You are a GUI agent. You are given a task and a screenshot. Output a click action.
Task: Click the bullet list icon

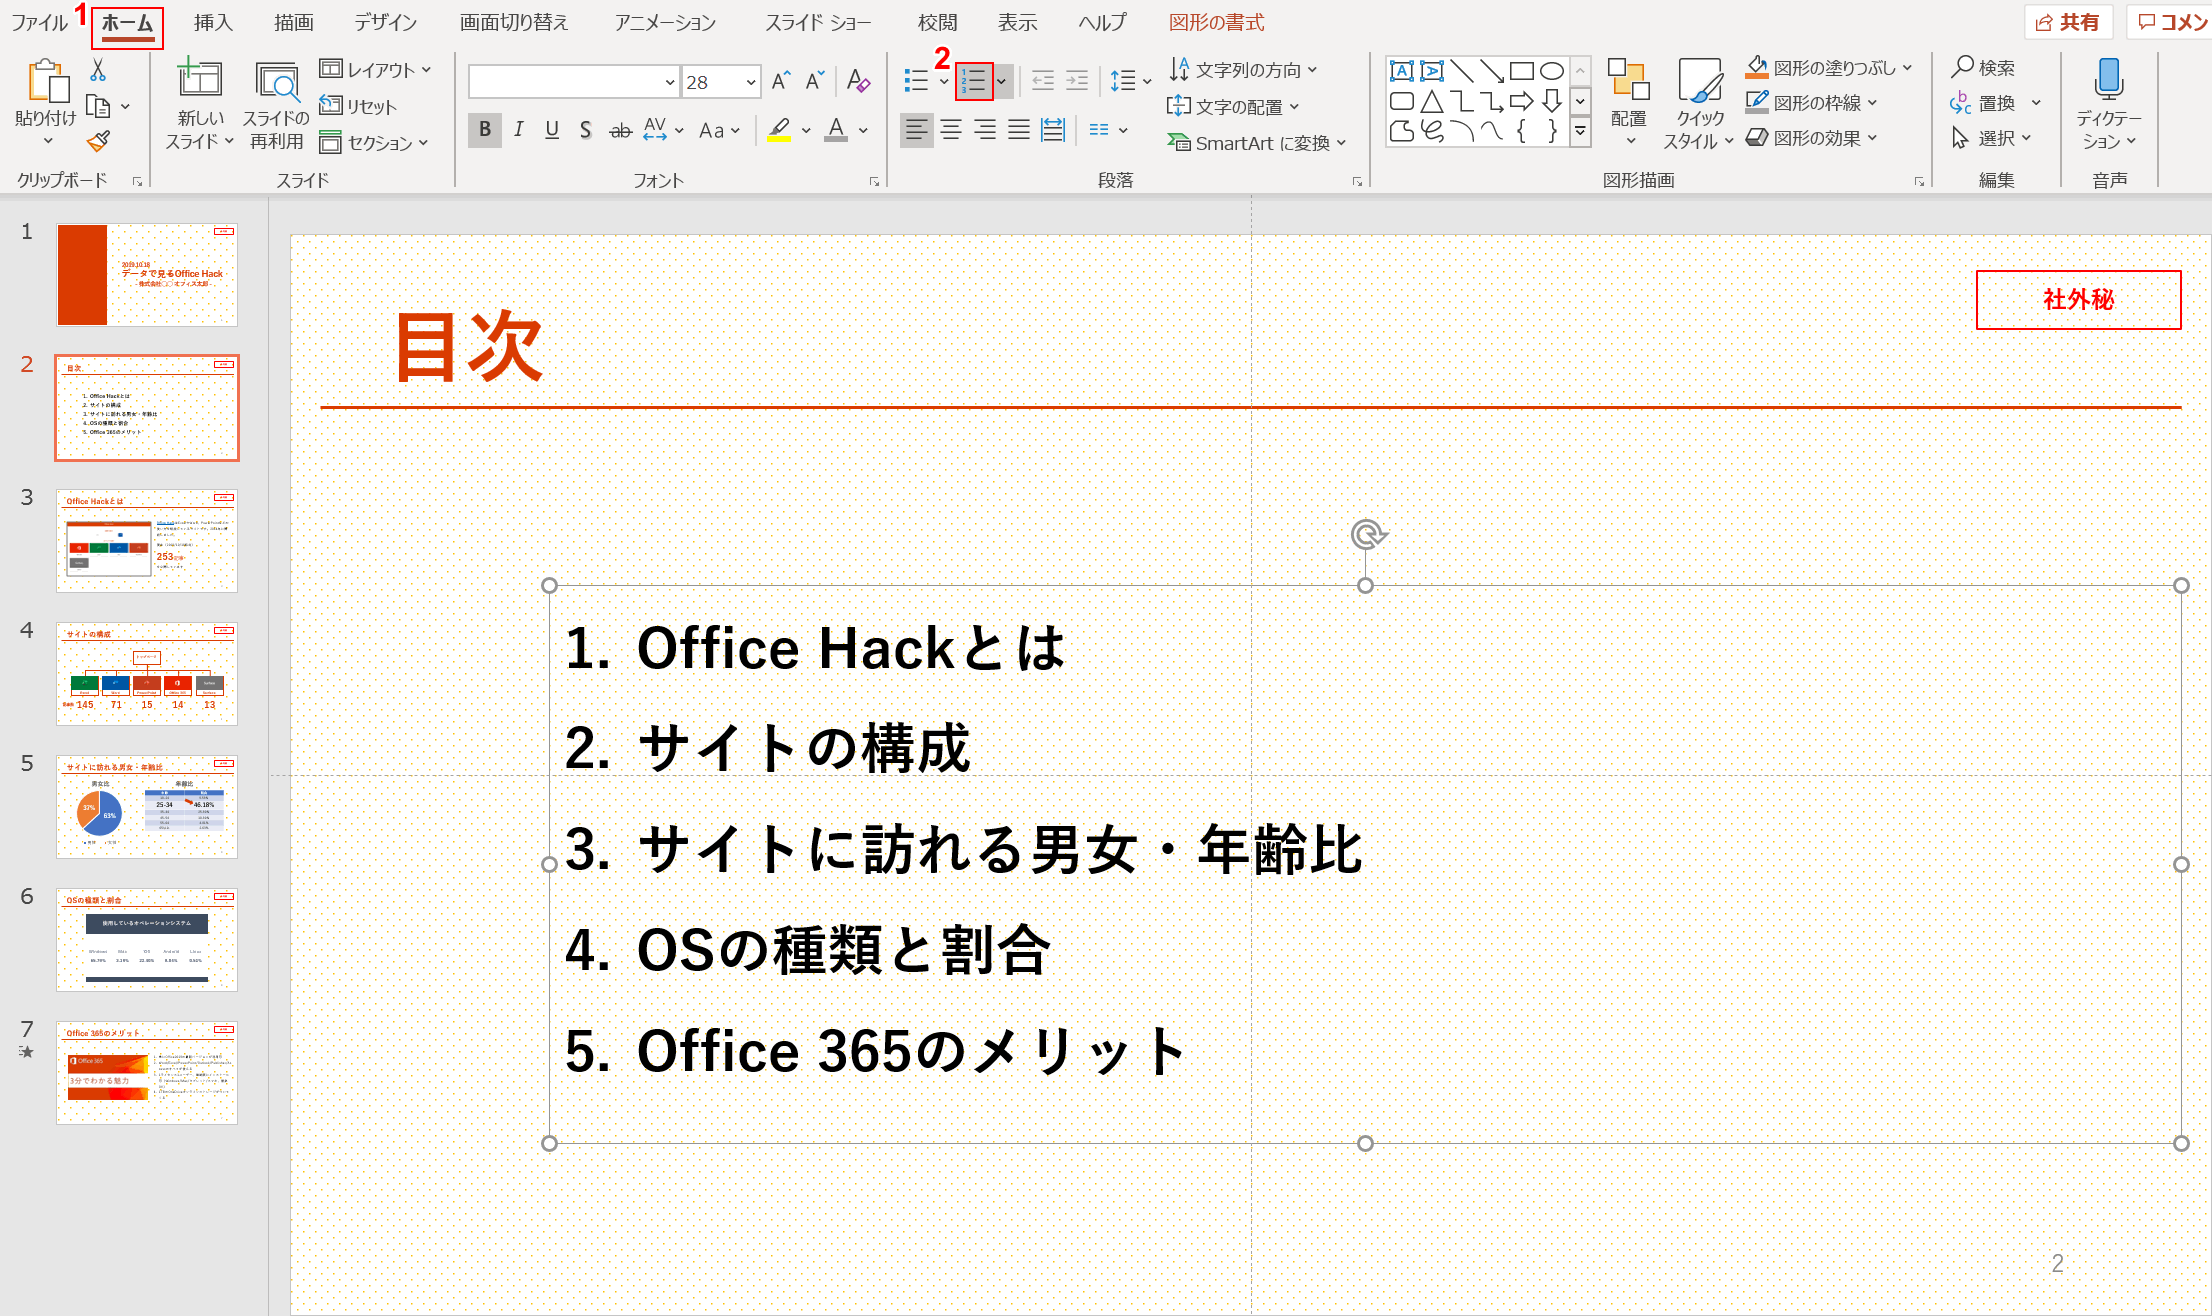[916, 81]
